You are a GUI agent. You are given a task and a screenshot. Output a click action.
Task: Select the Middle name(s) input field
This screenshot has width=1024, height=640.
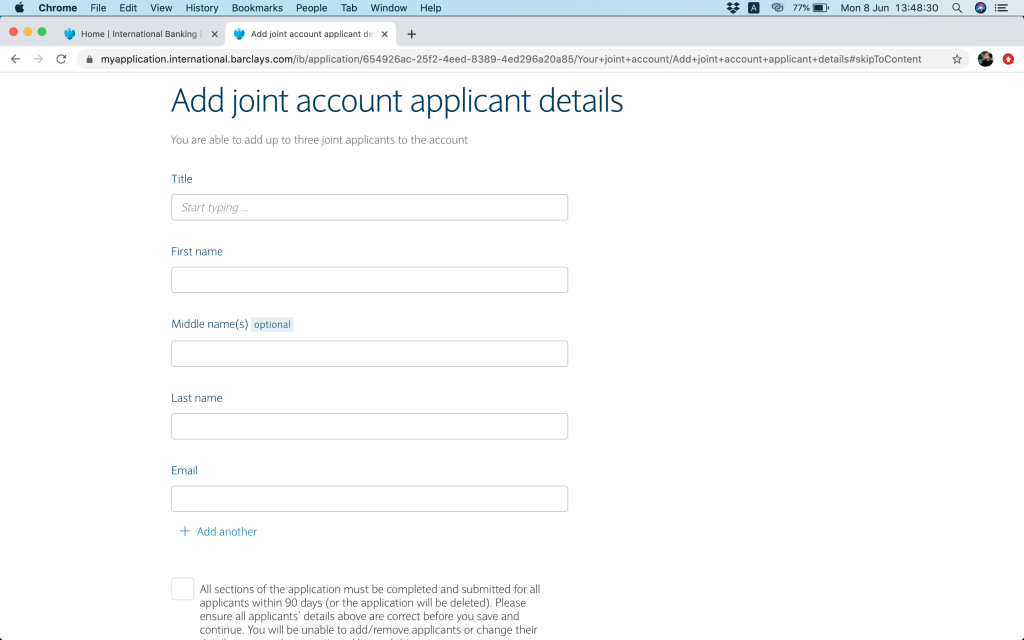369,354
